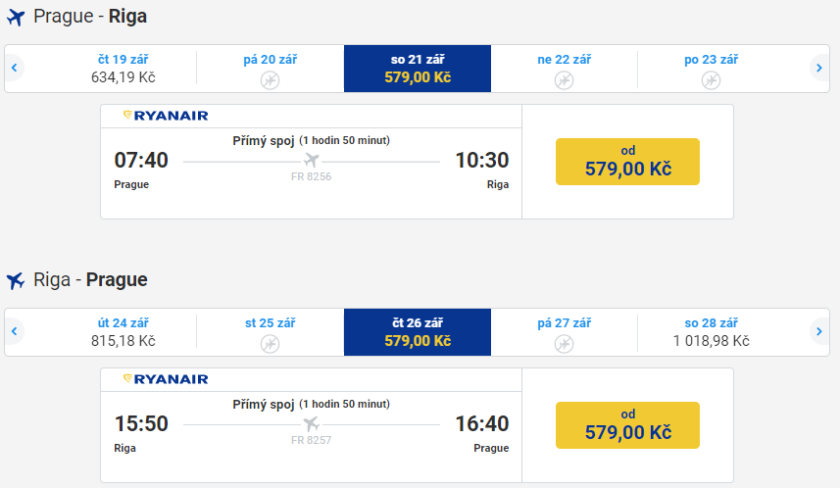This screenshot has width=840, height=488.
Task: Click no-flight icon under po 23 zář
Action: tap(711, 80)
